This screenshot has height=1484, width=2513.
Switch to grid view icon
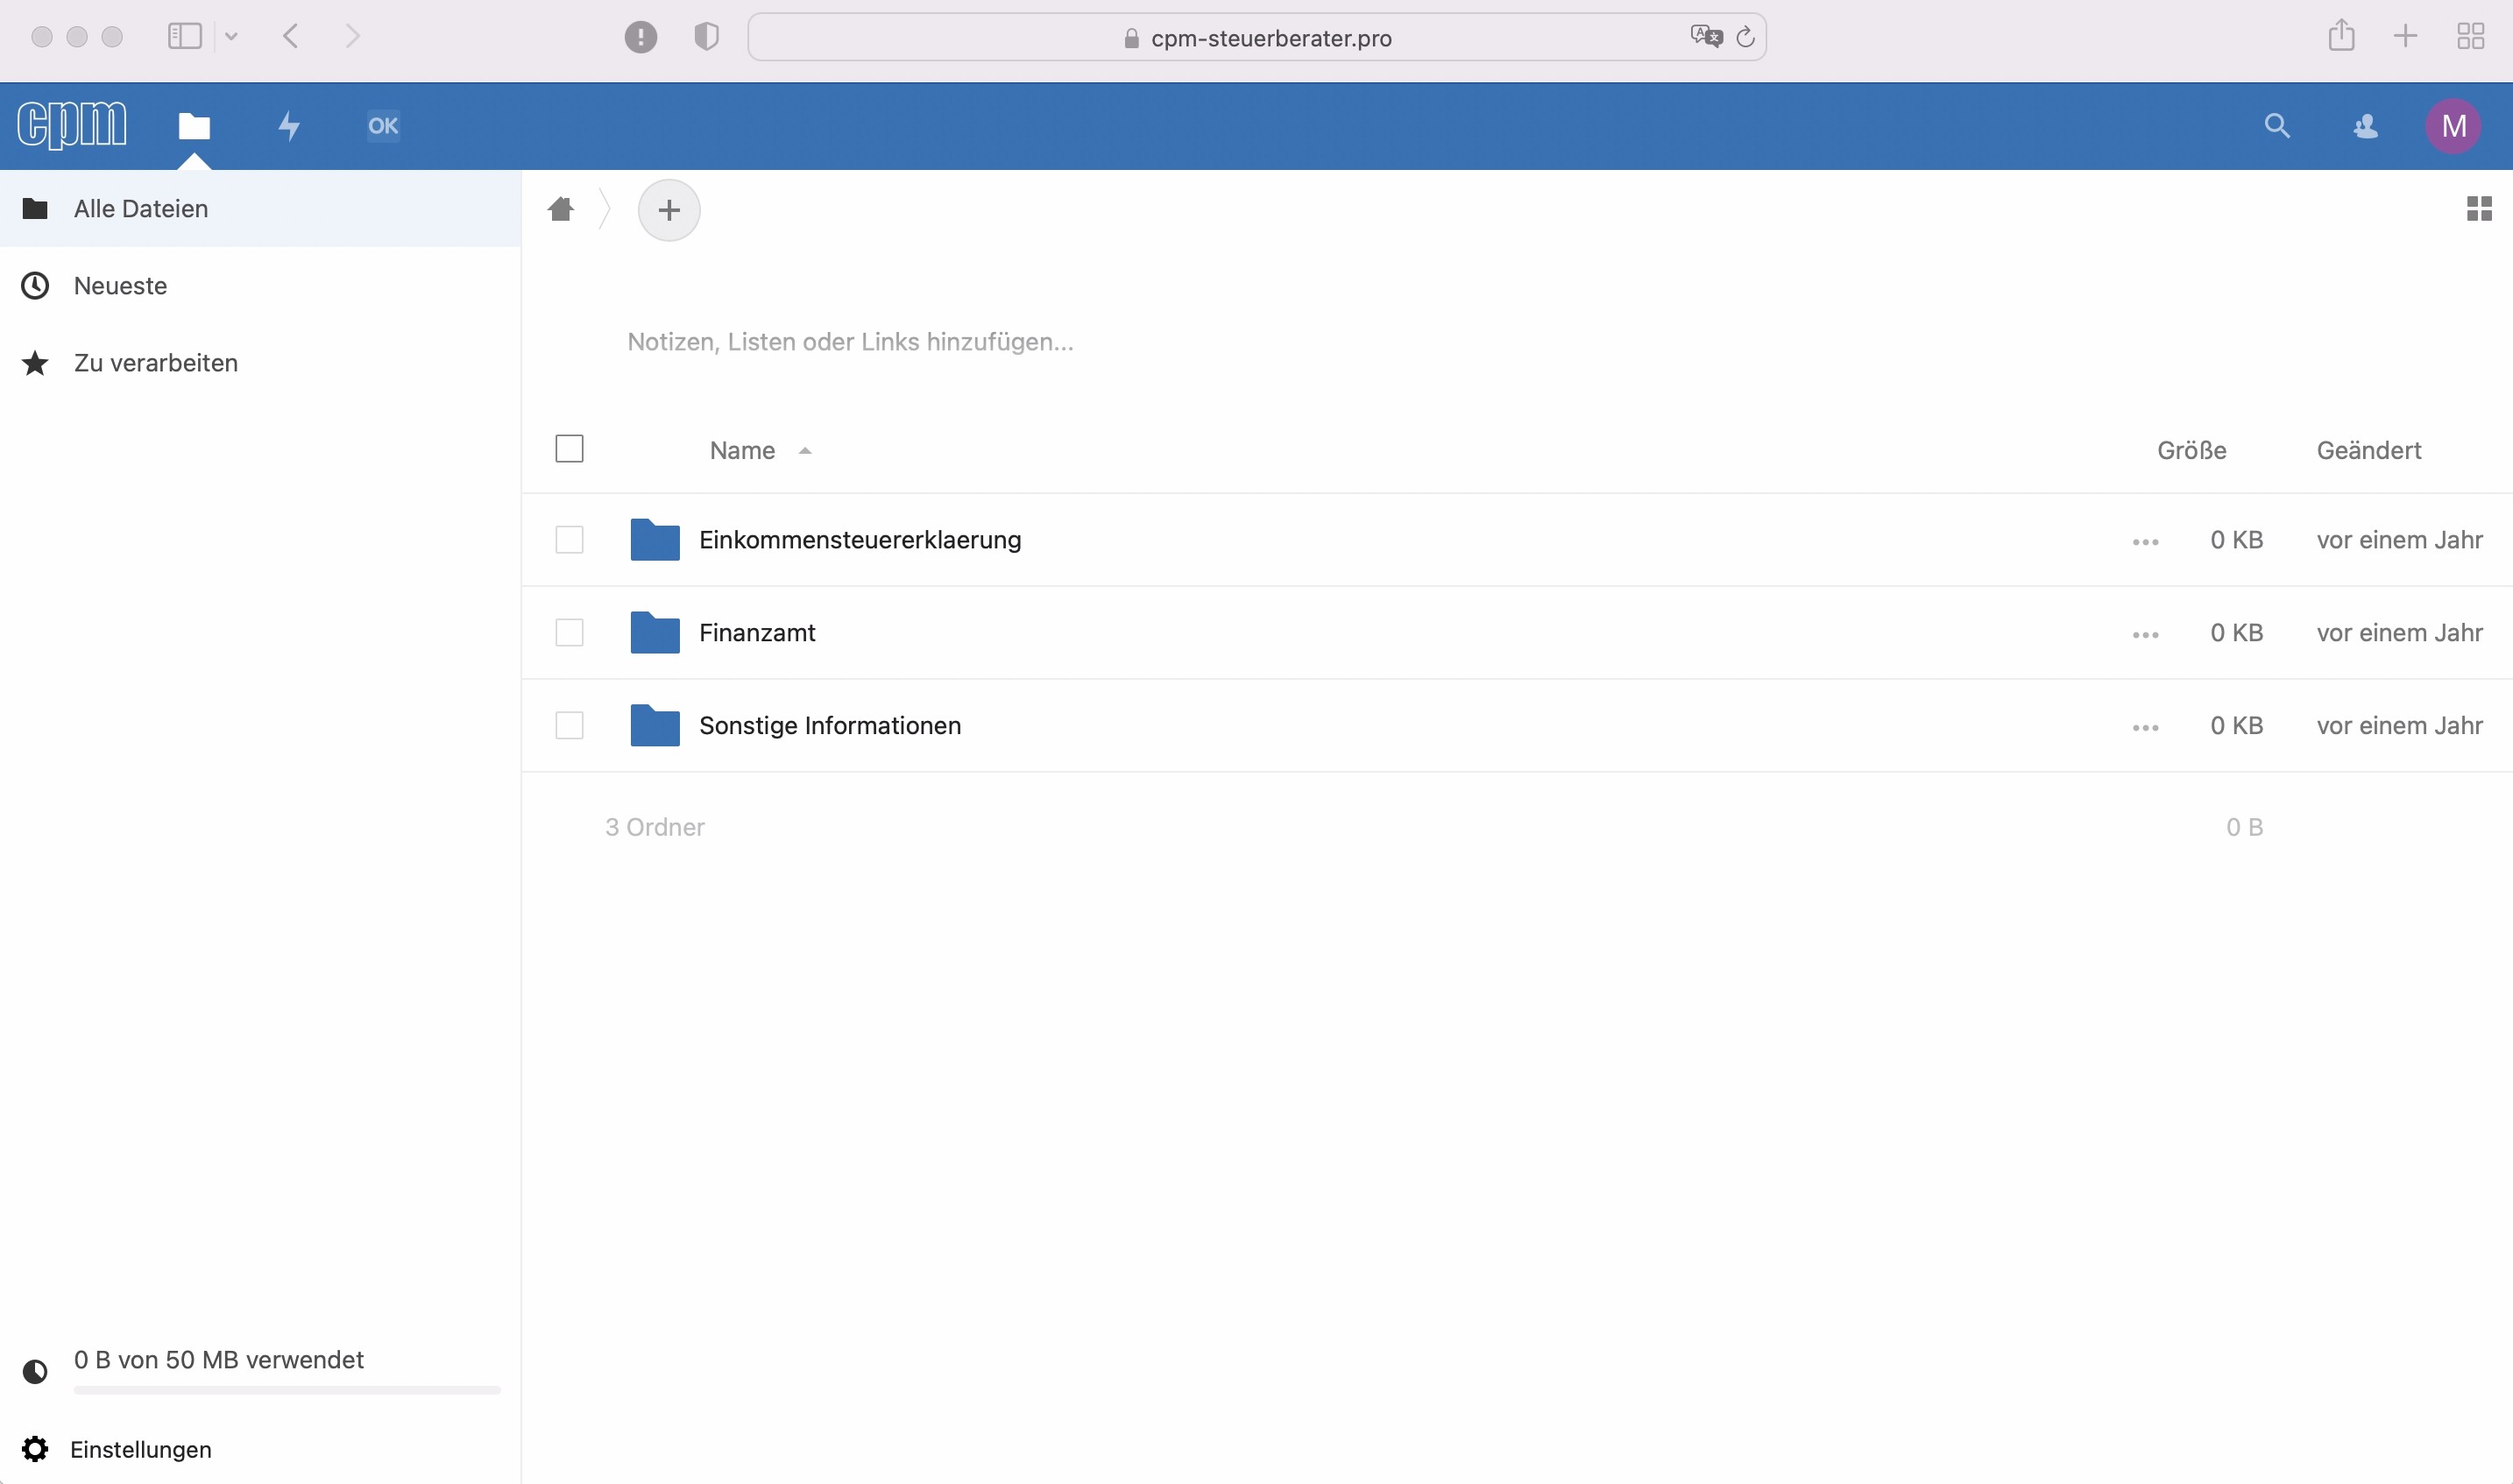(x=2479, y=209)
